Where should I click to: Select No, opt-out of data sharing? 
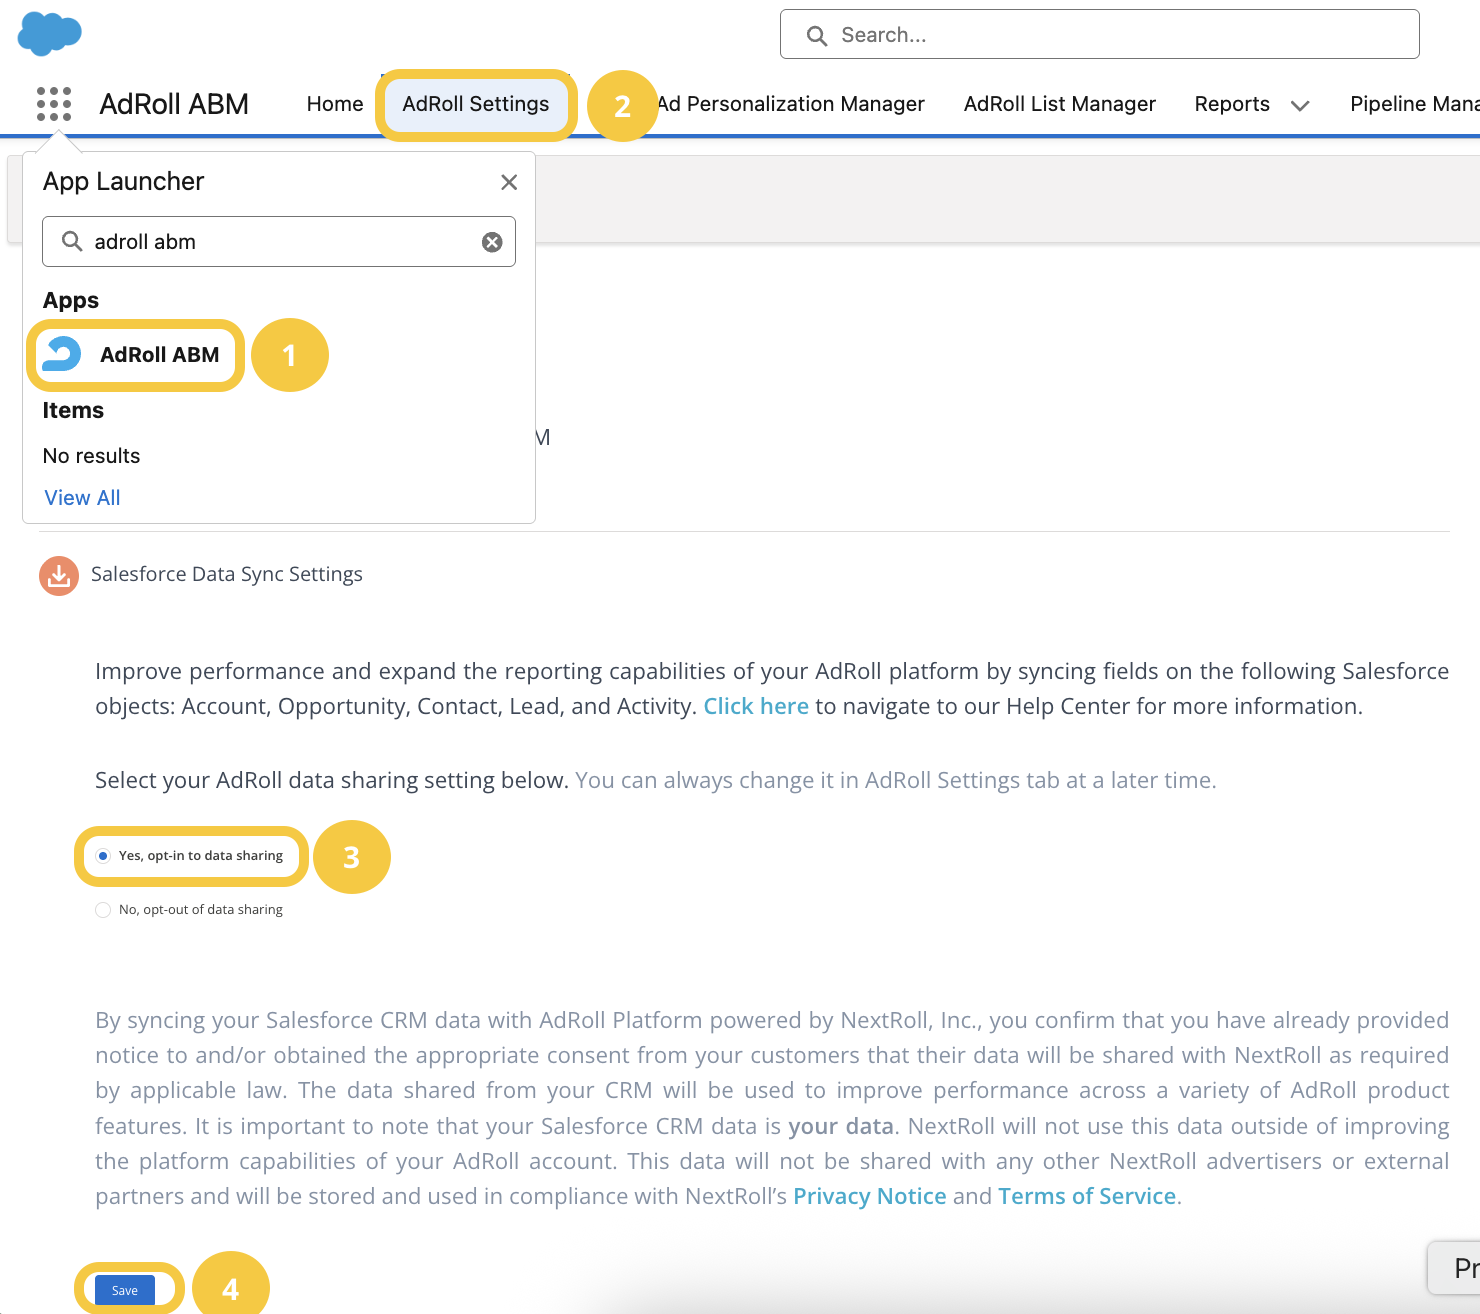(x=103, y=910)
